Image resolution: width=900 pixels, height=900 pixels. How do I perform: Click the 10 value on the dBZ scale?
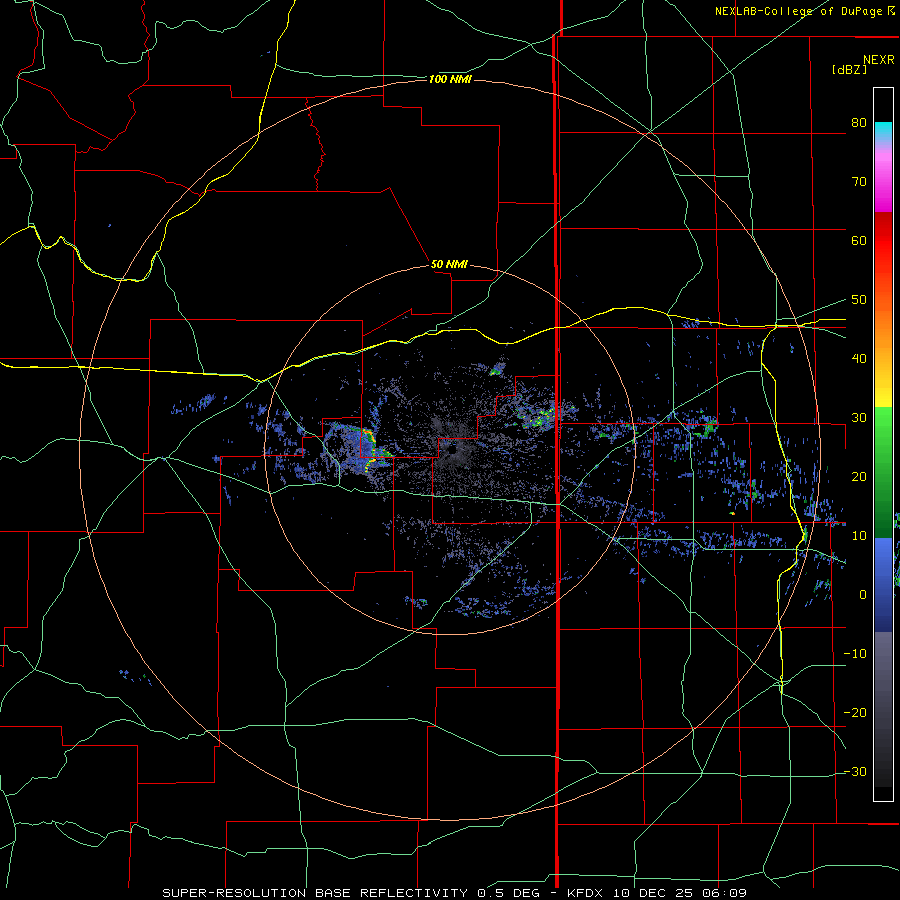[x=859, y=536]
